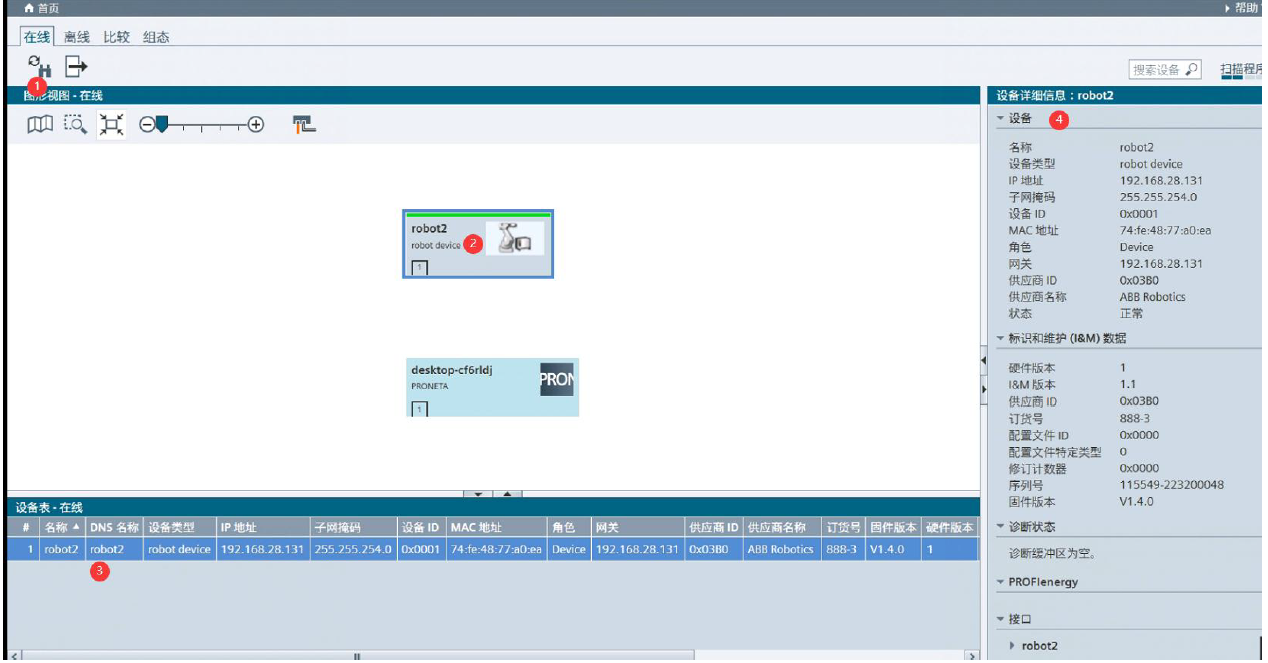Viewport: 1268px width, 663px height.
Task: Select the robot2 node title in graph
Action: [429, 229]
